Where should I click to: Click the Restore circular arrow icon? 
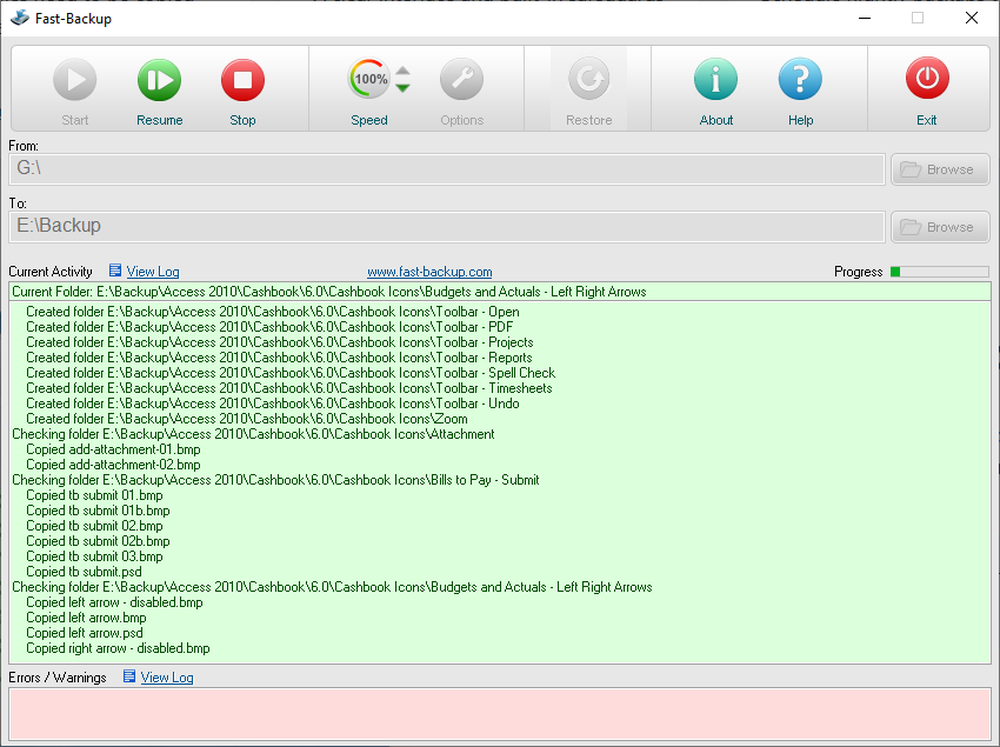(589, 79)
